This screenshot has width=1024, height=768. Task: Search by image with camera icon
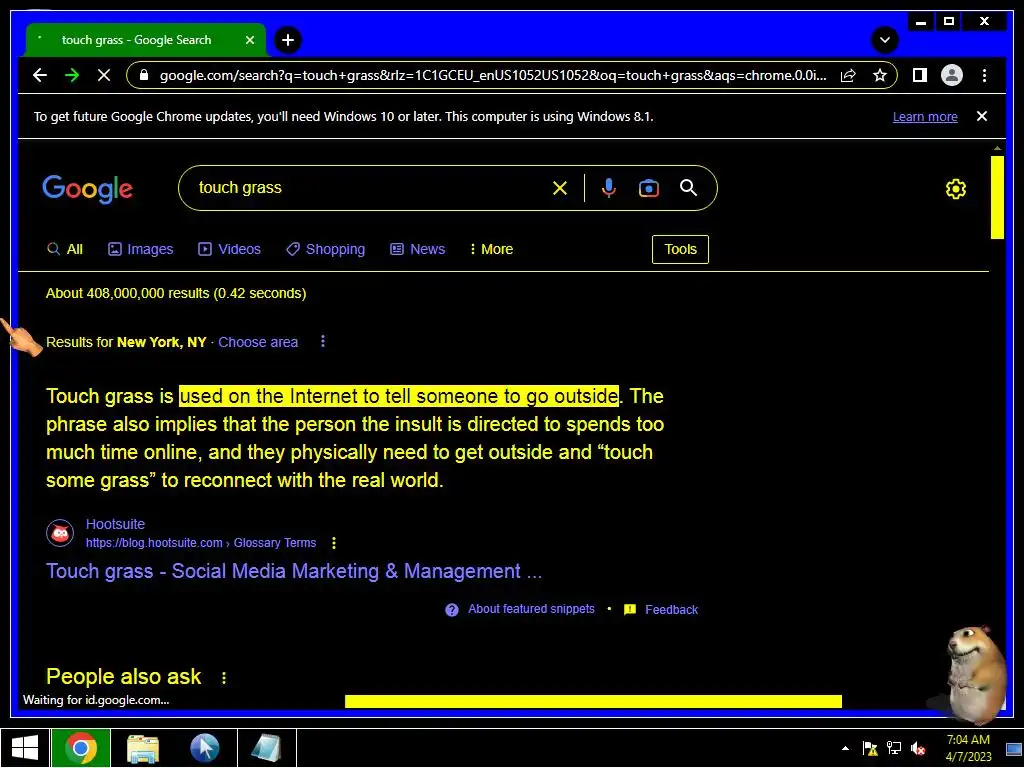(648, 188)
